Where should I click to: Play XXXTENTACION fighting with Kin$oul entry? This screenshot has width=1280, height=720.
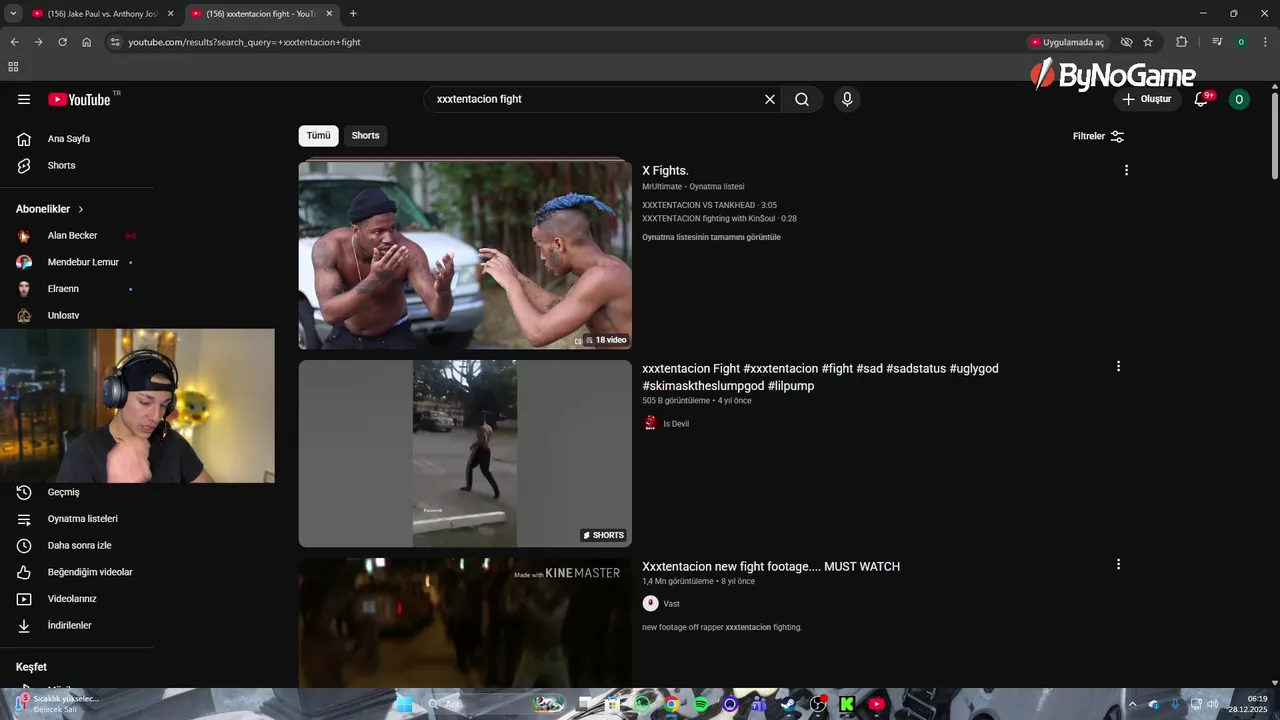coord(719,218)
